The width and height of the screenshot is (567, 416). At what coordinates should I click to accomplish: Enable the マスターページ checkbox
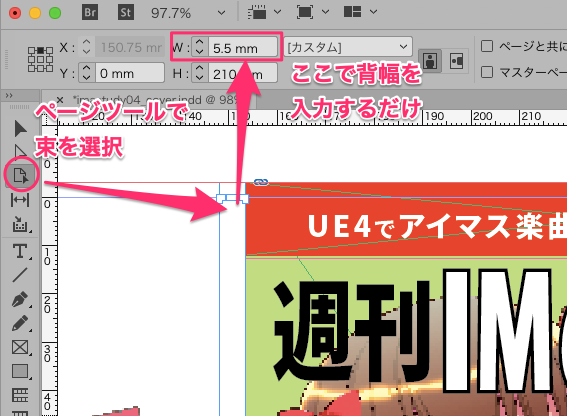click(487, 72)
